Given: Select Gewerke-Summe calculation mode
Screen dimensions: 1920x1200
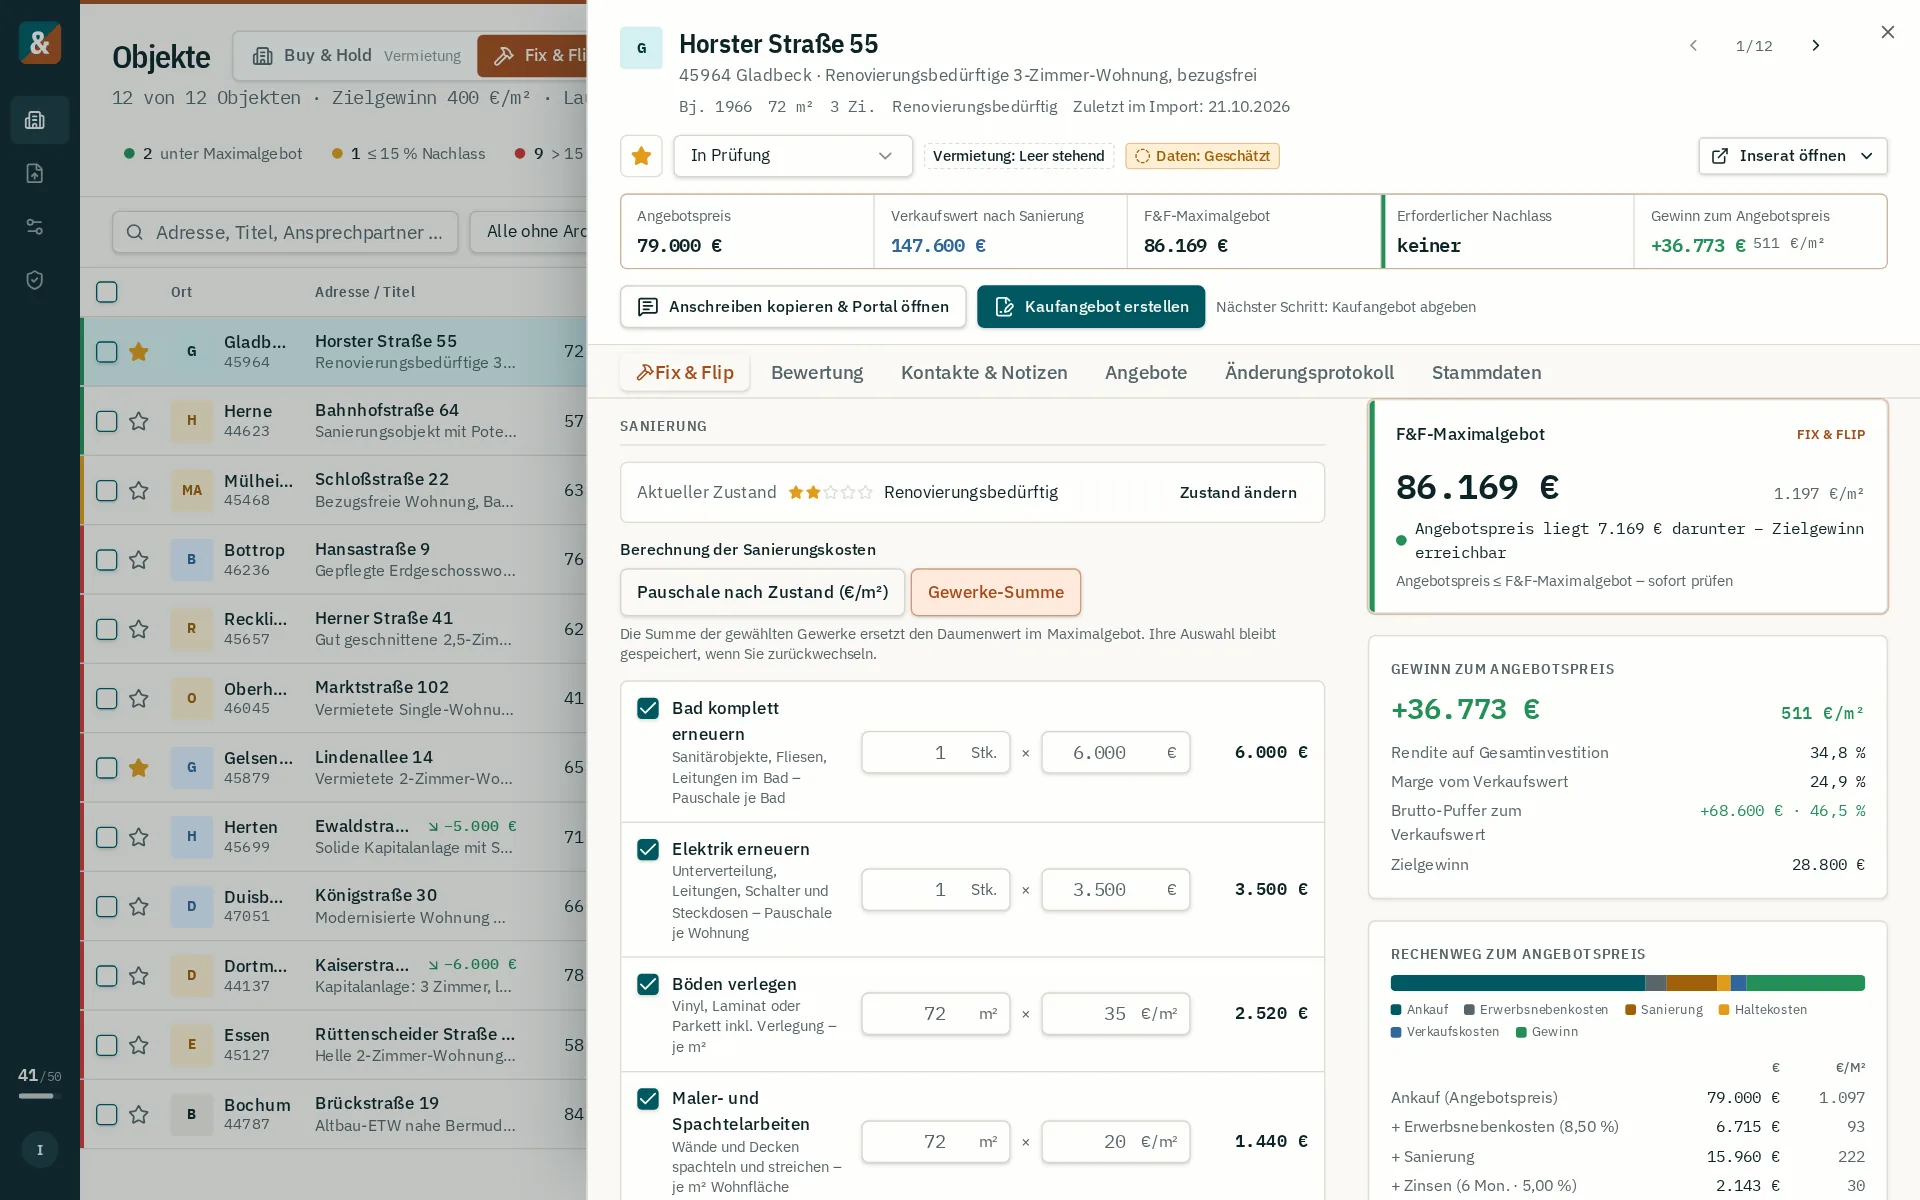Looking at the screenshot, I should [995, 592].
